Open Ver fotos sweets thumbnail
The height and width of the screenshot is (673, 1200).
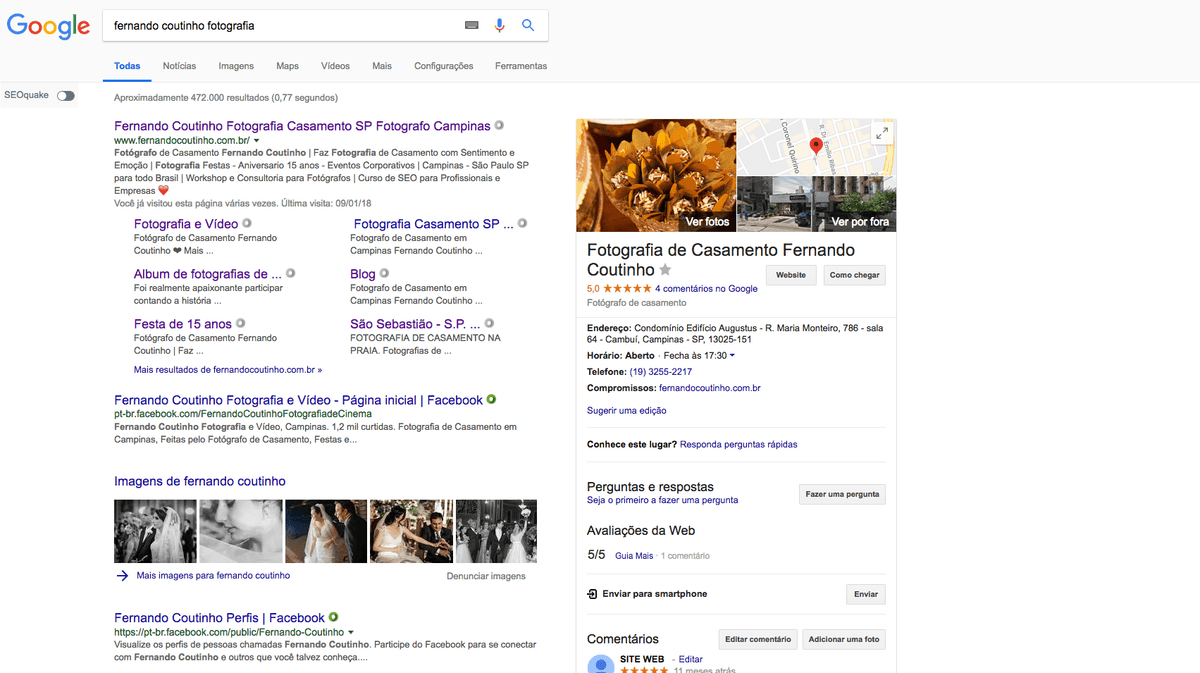[656, 176]
